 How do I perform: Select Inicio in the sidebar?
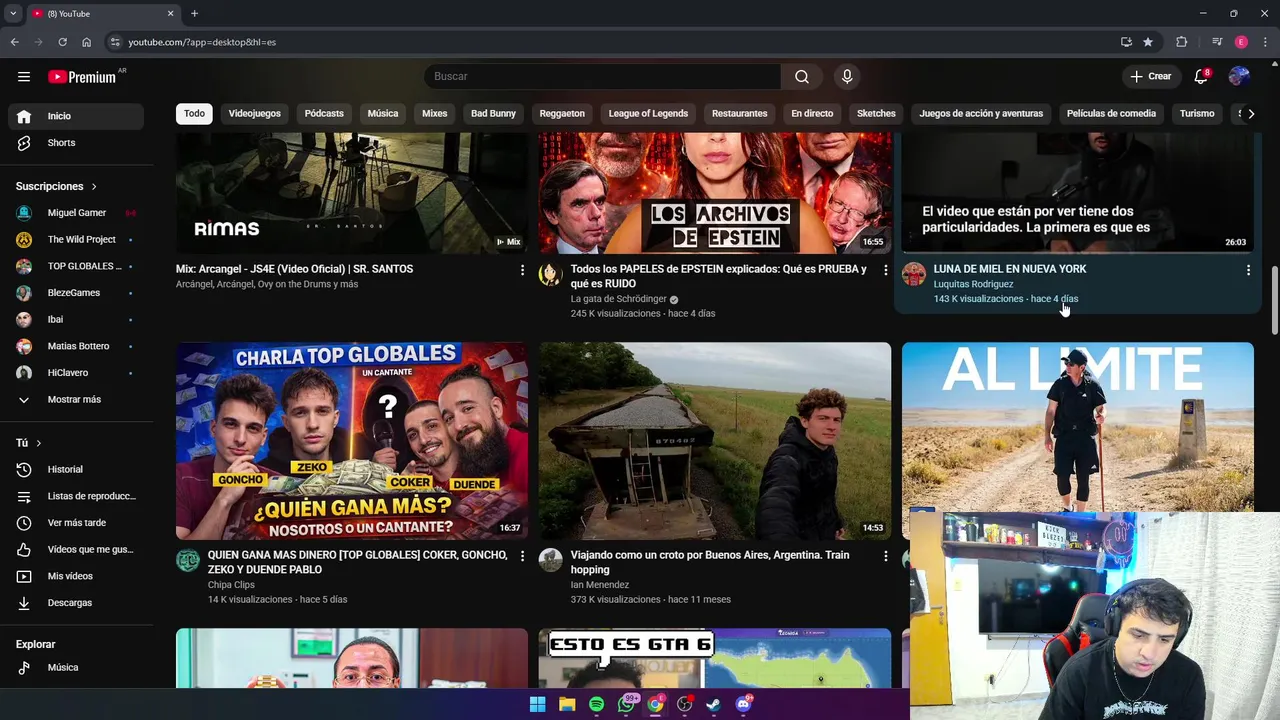[x=76, y=116]
